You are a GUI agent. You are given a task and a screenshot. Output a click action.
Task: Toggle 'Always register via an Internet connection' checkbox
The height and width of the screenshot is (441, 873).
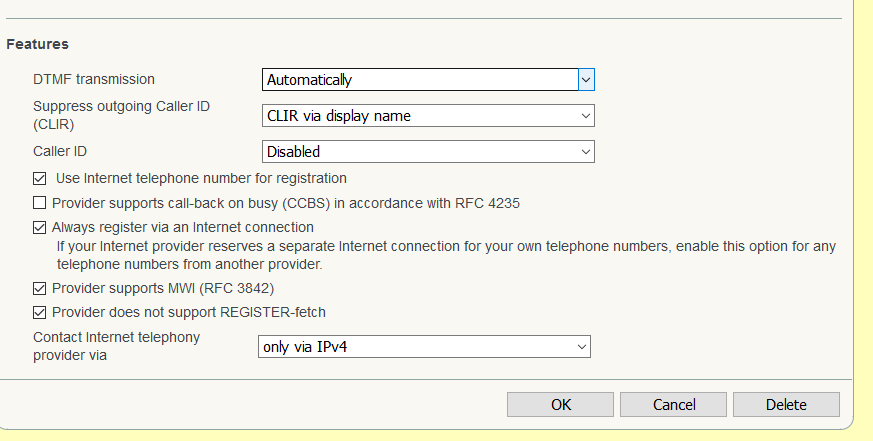pyautogui.click(x=40, y=227)
